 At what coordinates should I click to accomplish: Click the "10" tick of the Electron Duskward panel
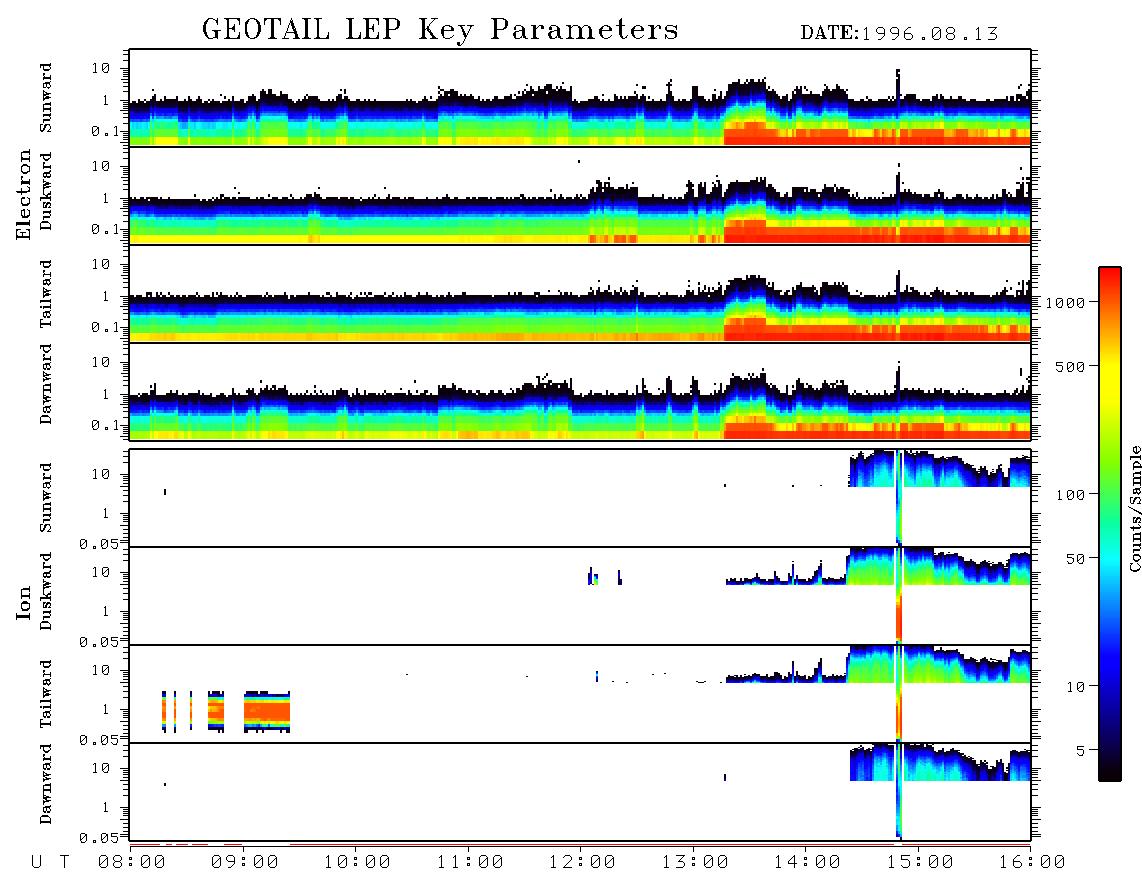tap(101, 166)
